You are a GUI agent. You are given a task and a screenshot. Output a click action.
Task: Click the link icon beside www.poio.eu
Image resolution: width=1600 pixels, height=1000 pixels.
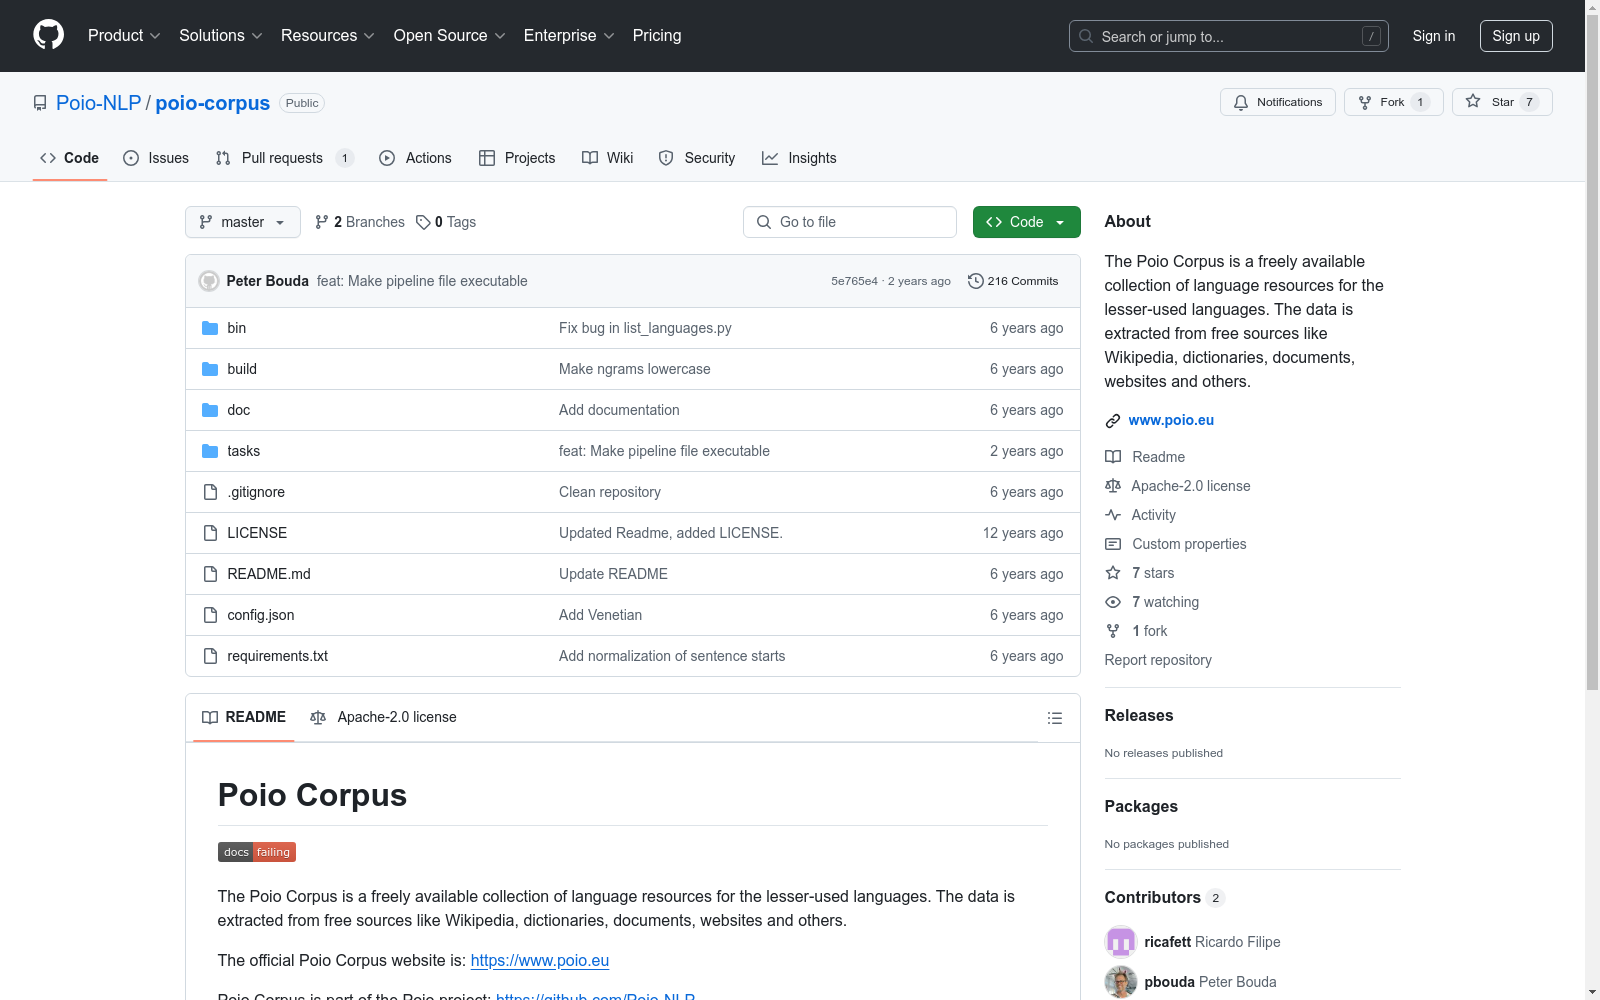coord(1113,421)
